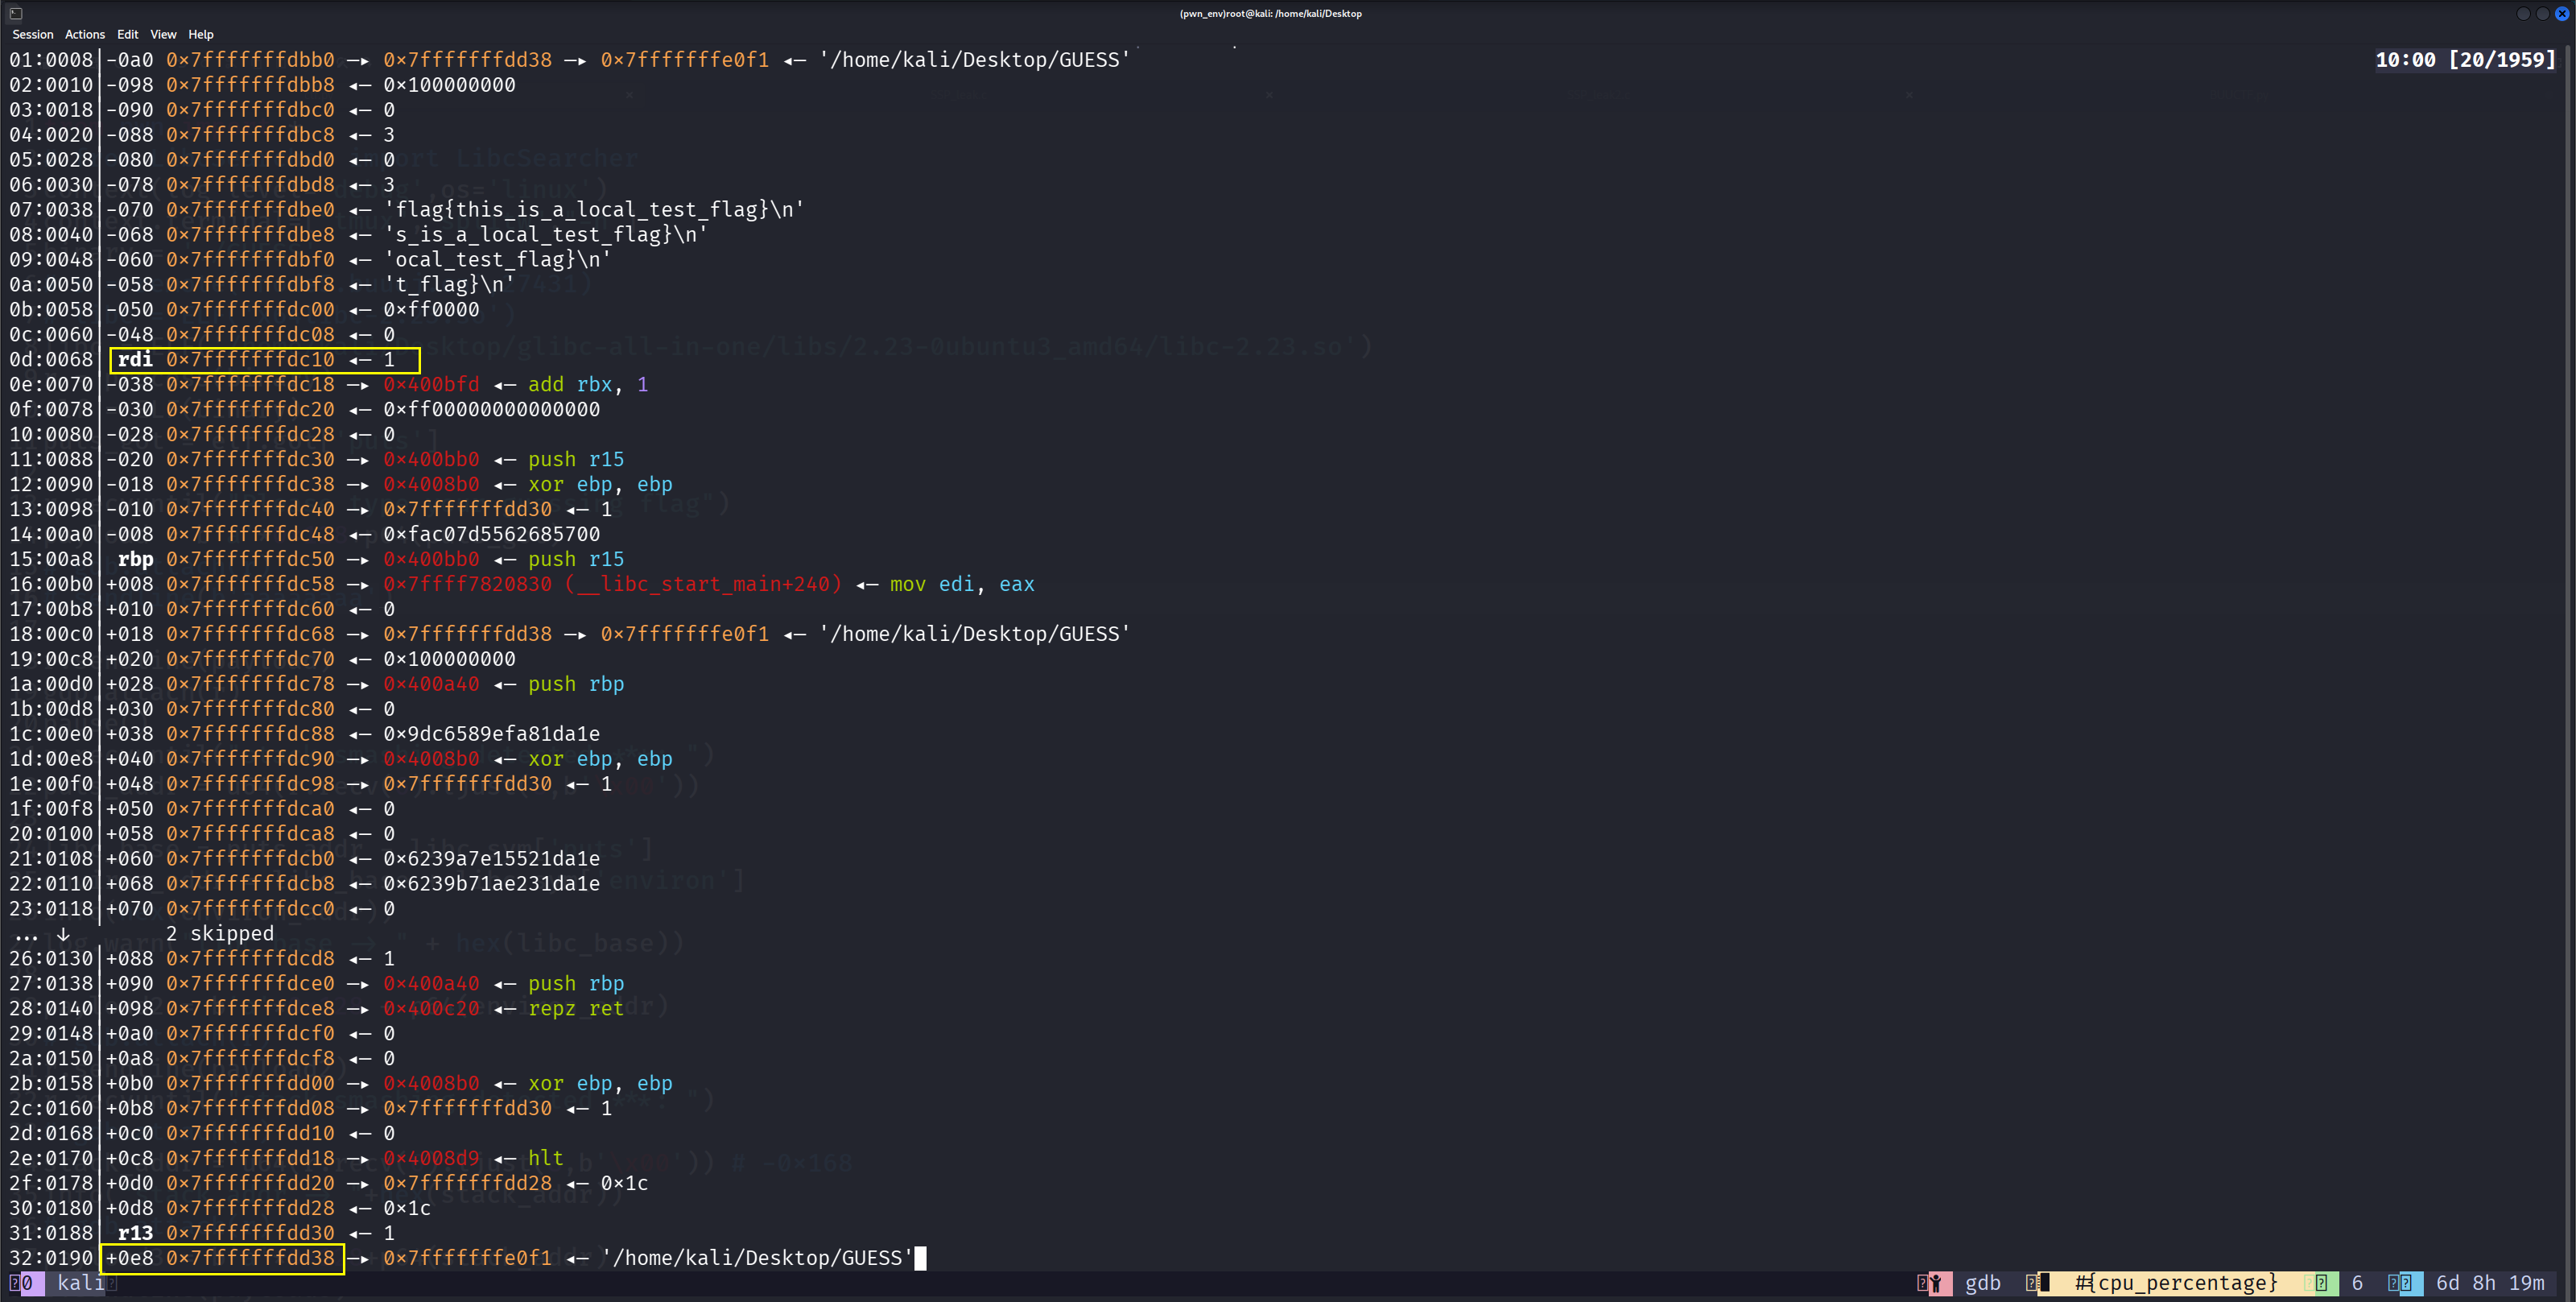Click the 'rbp' register label
This screenshot has width=2576, height=1302.
click(135, 559)
